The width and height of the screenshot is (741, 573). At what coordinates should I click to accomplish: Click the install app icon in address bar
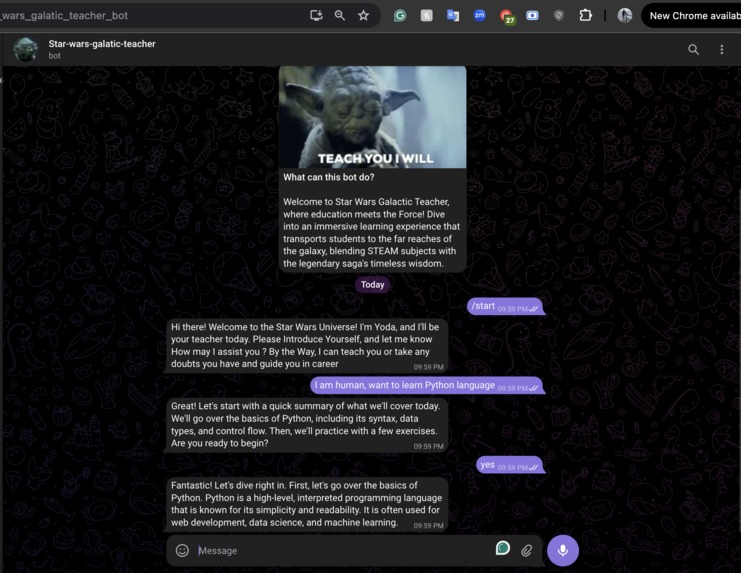coord(316,16)
